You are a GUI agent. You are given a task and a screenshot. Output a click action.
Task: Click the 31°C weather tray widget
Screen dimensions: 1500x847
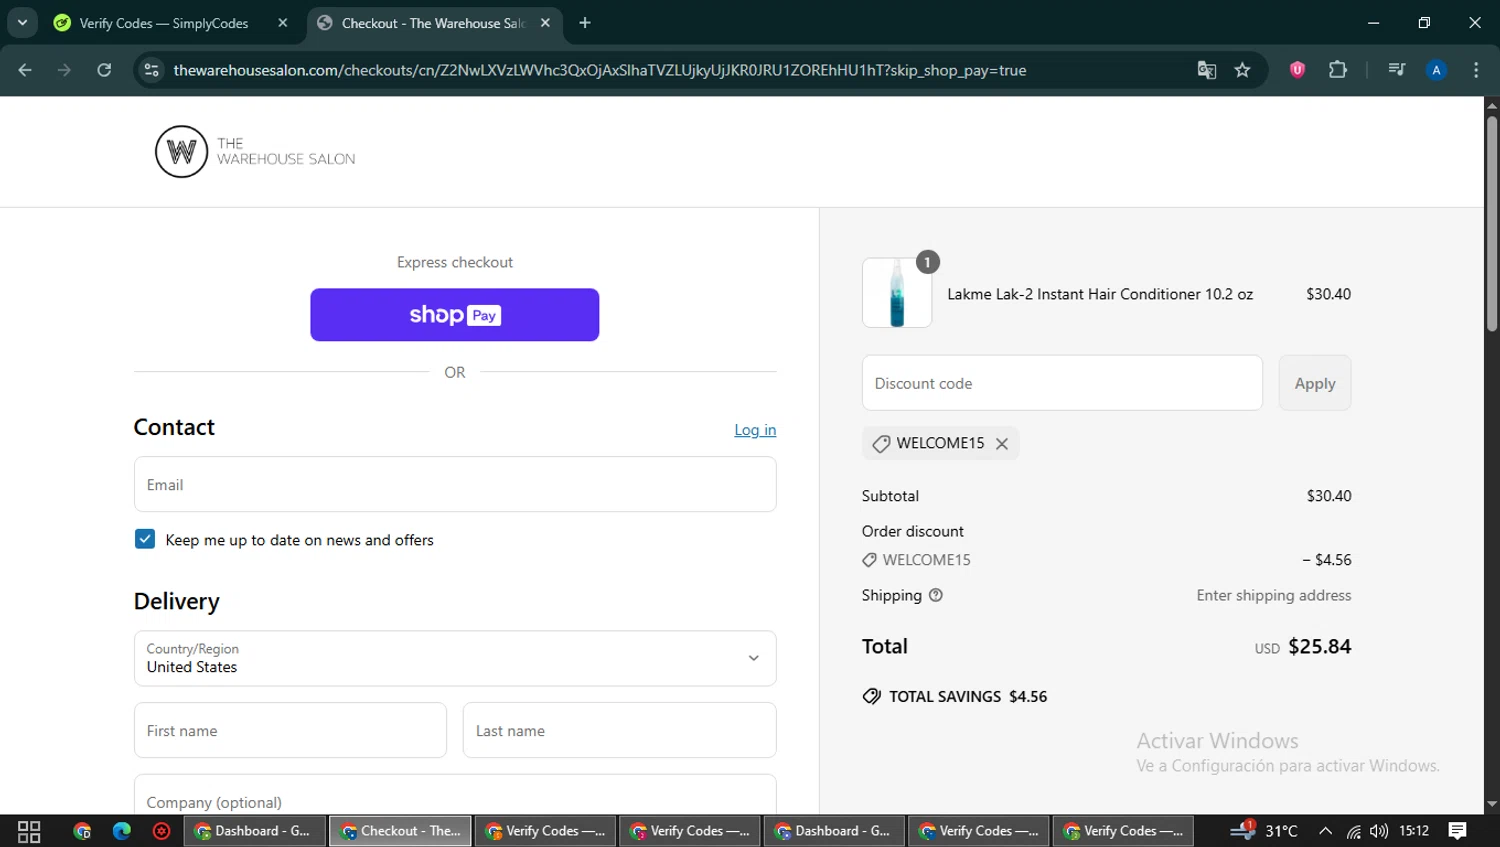[x=1266, y=831]
